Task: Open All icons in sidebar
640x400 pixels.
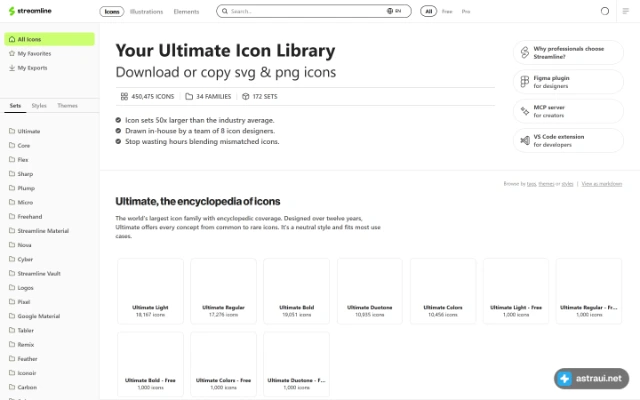Action: tap(49, 39)
